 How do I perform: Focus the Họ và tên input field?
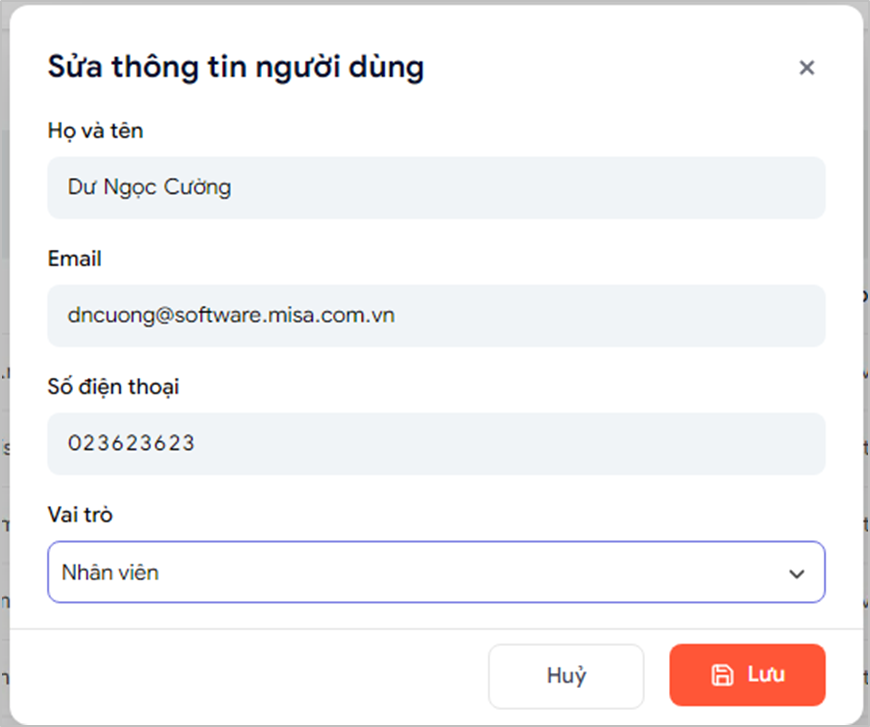436,188
